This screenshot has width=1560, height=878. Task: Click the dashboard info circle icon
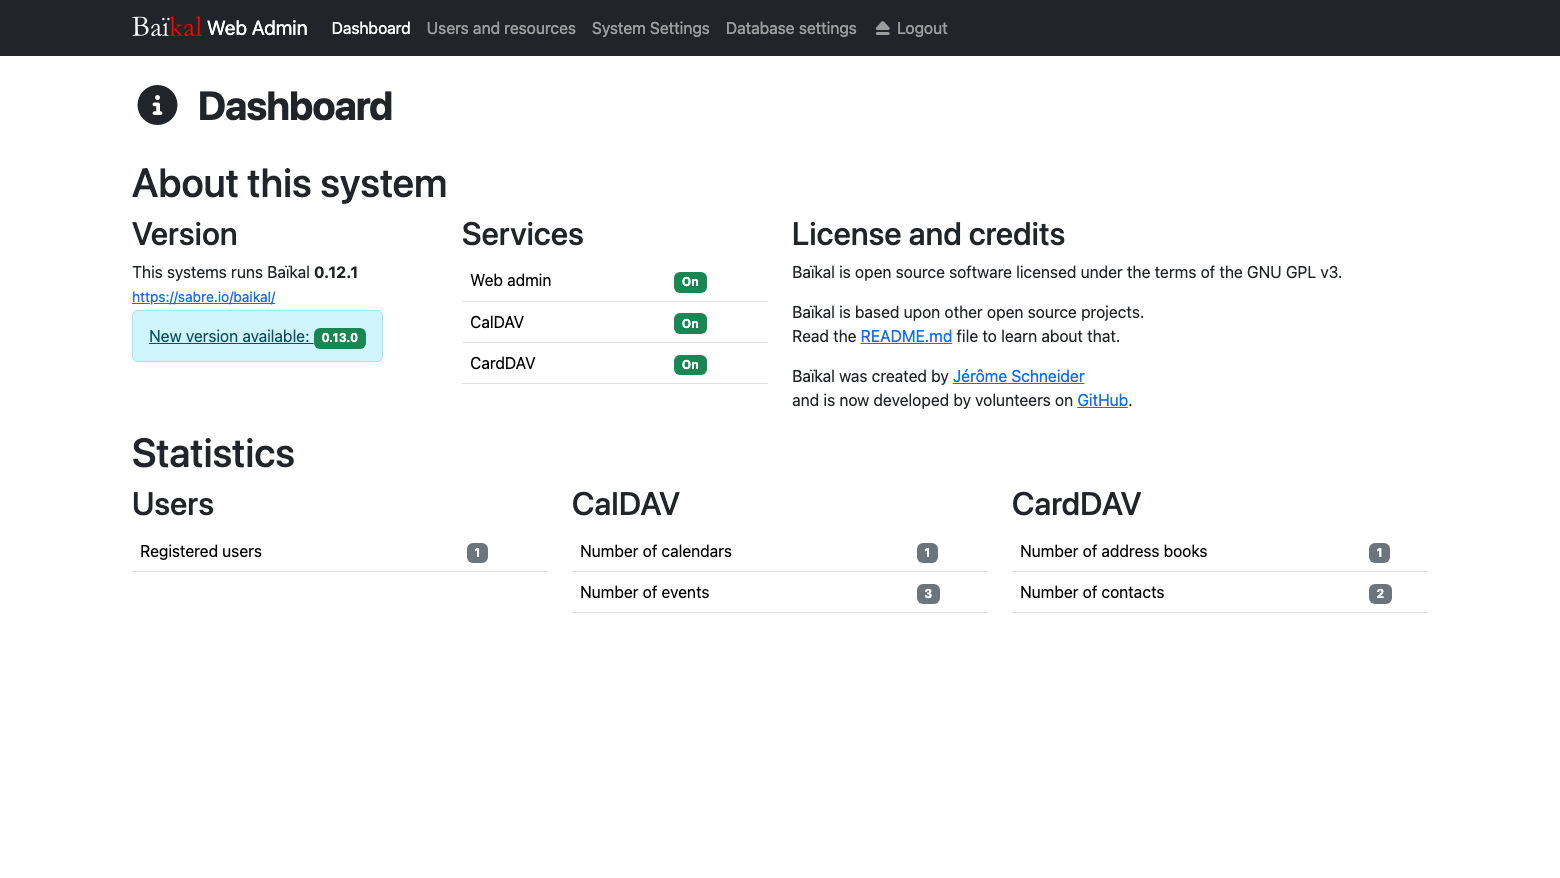tap(157, 105)
